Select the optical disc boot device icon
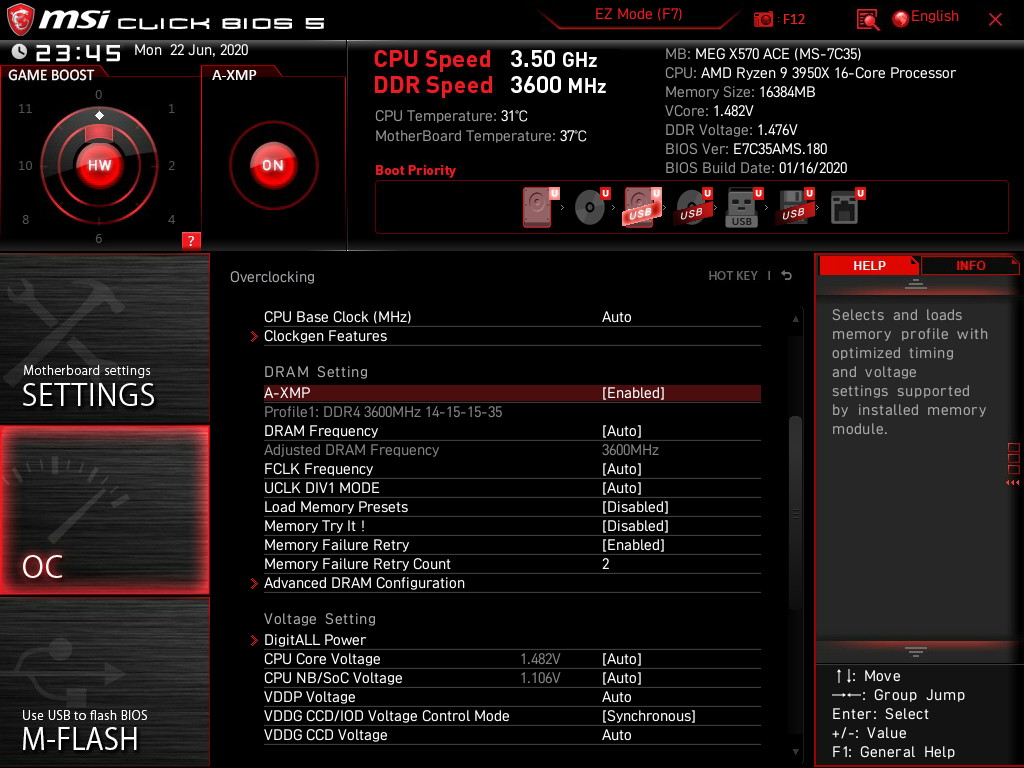Viewport: 1024px width, 768px height. (591, 207)
